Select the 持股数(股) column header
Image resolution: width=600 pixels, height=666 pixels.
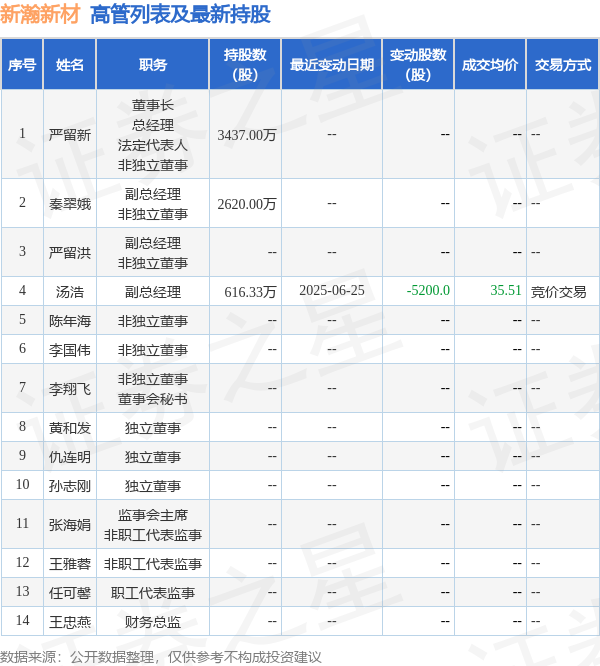245,65
